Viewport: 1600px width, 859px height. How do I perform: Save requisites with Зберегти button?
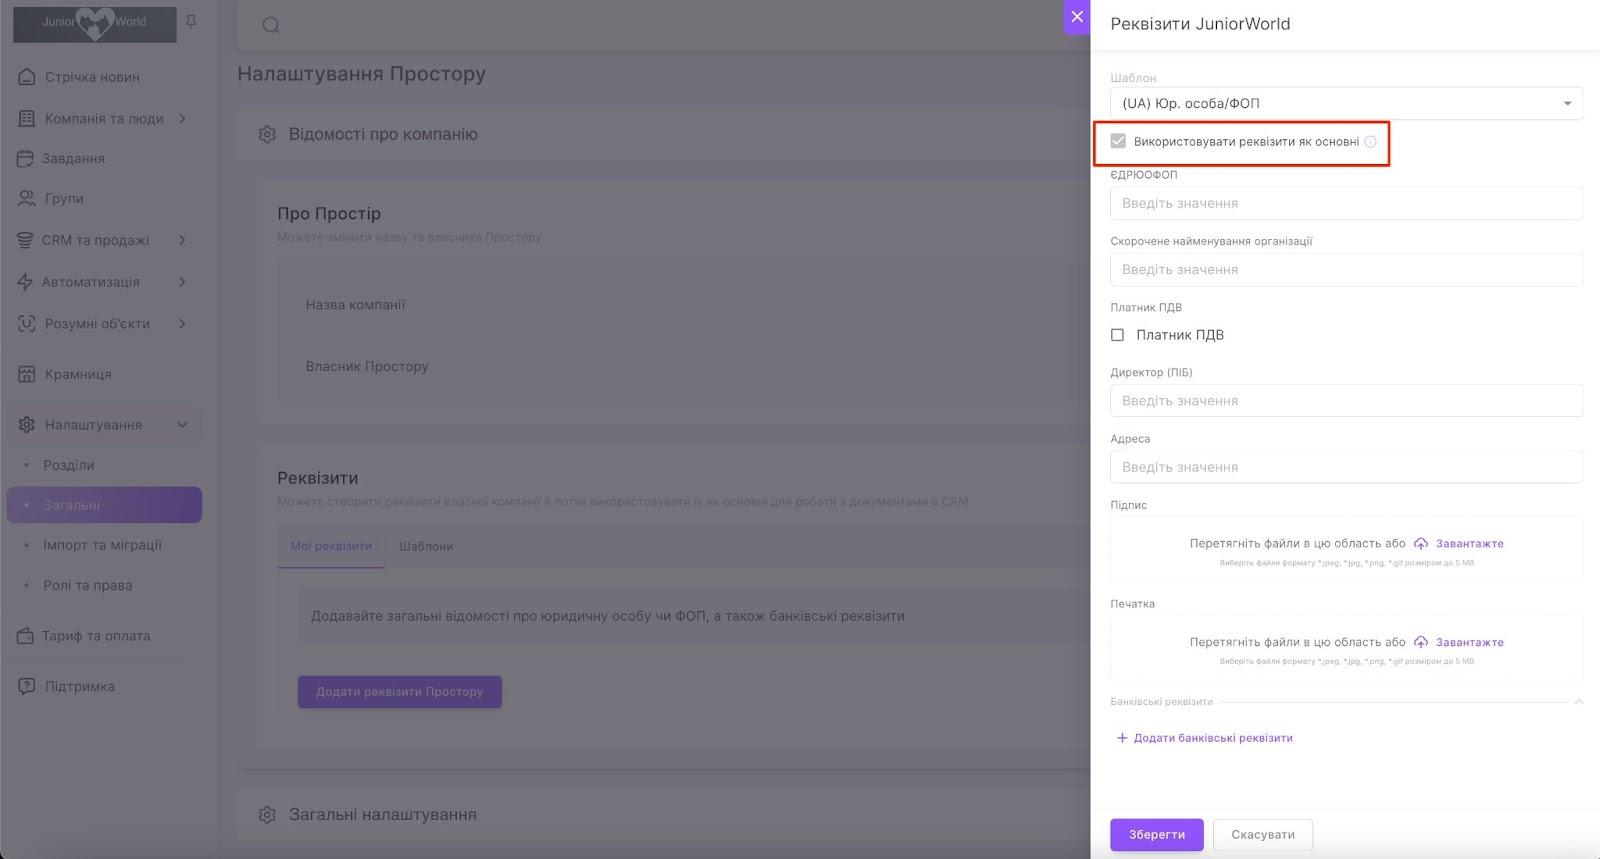(1157, 835)
